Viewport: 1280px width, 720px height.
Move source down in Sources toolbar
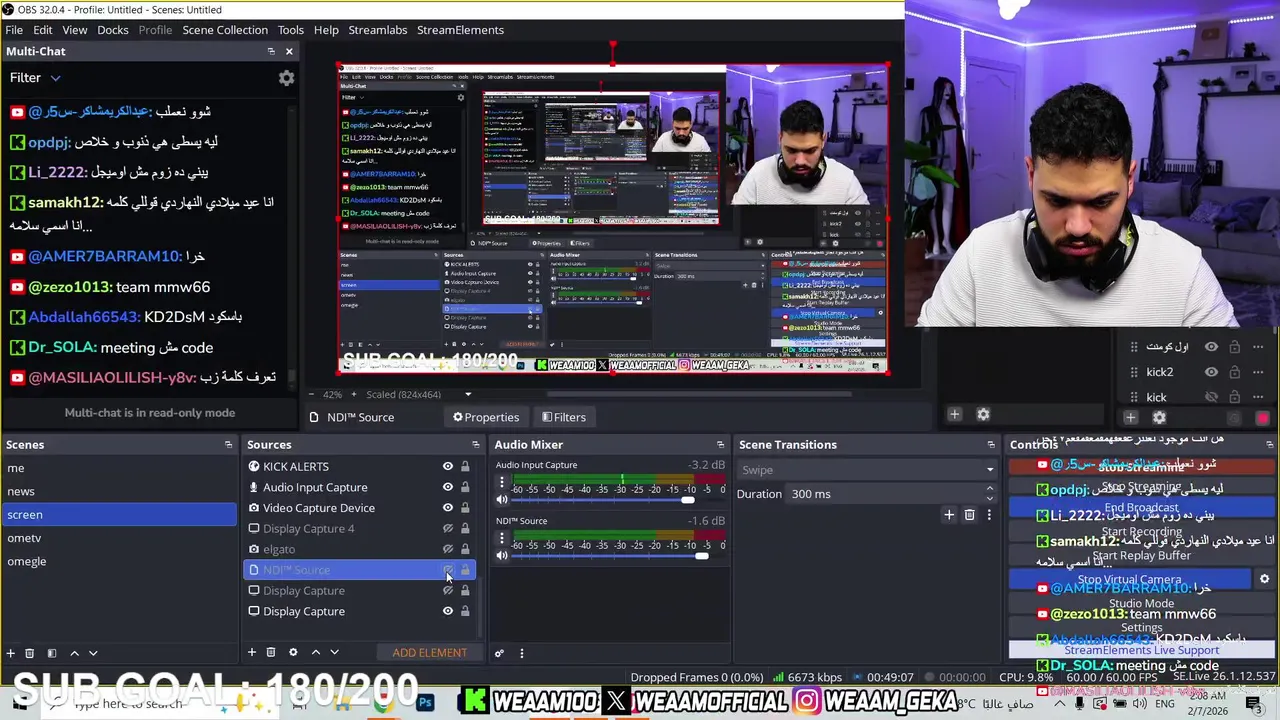coord(335,652)
